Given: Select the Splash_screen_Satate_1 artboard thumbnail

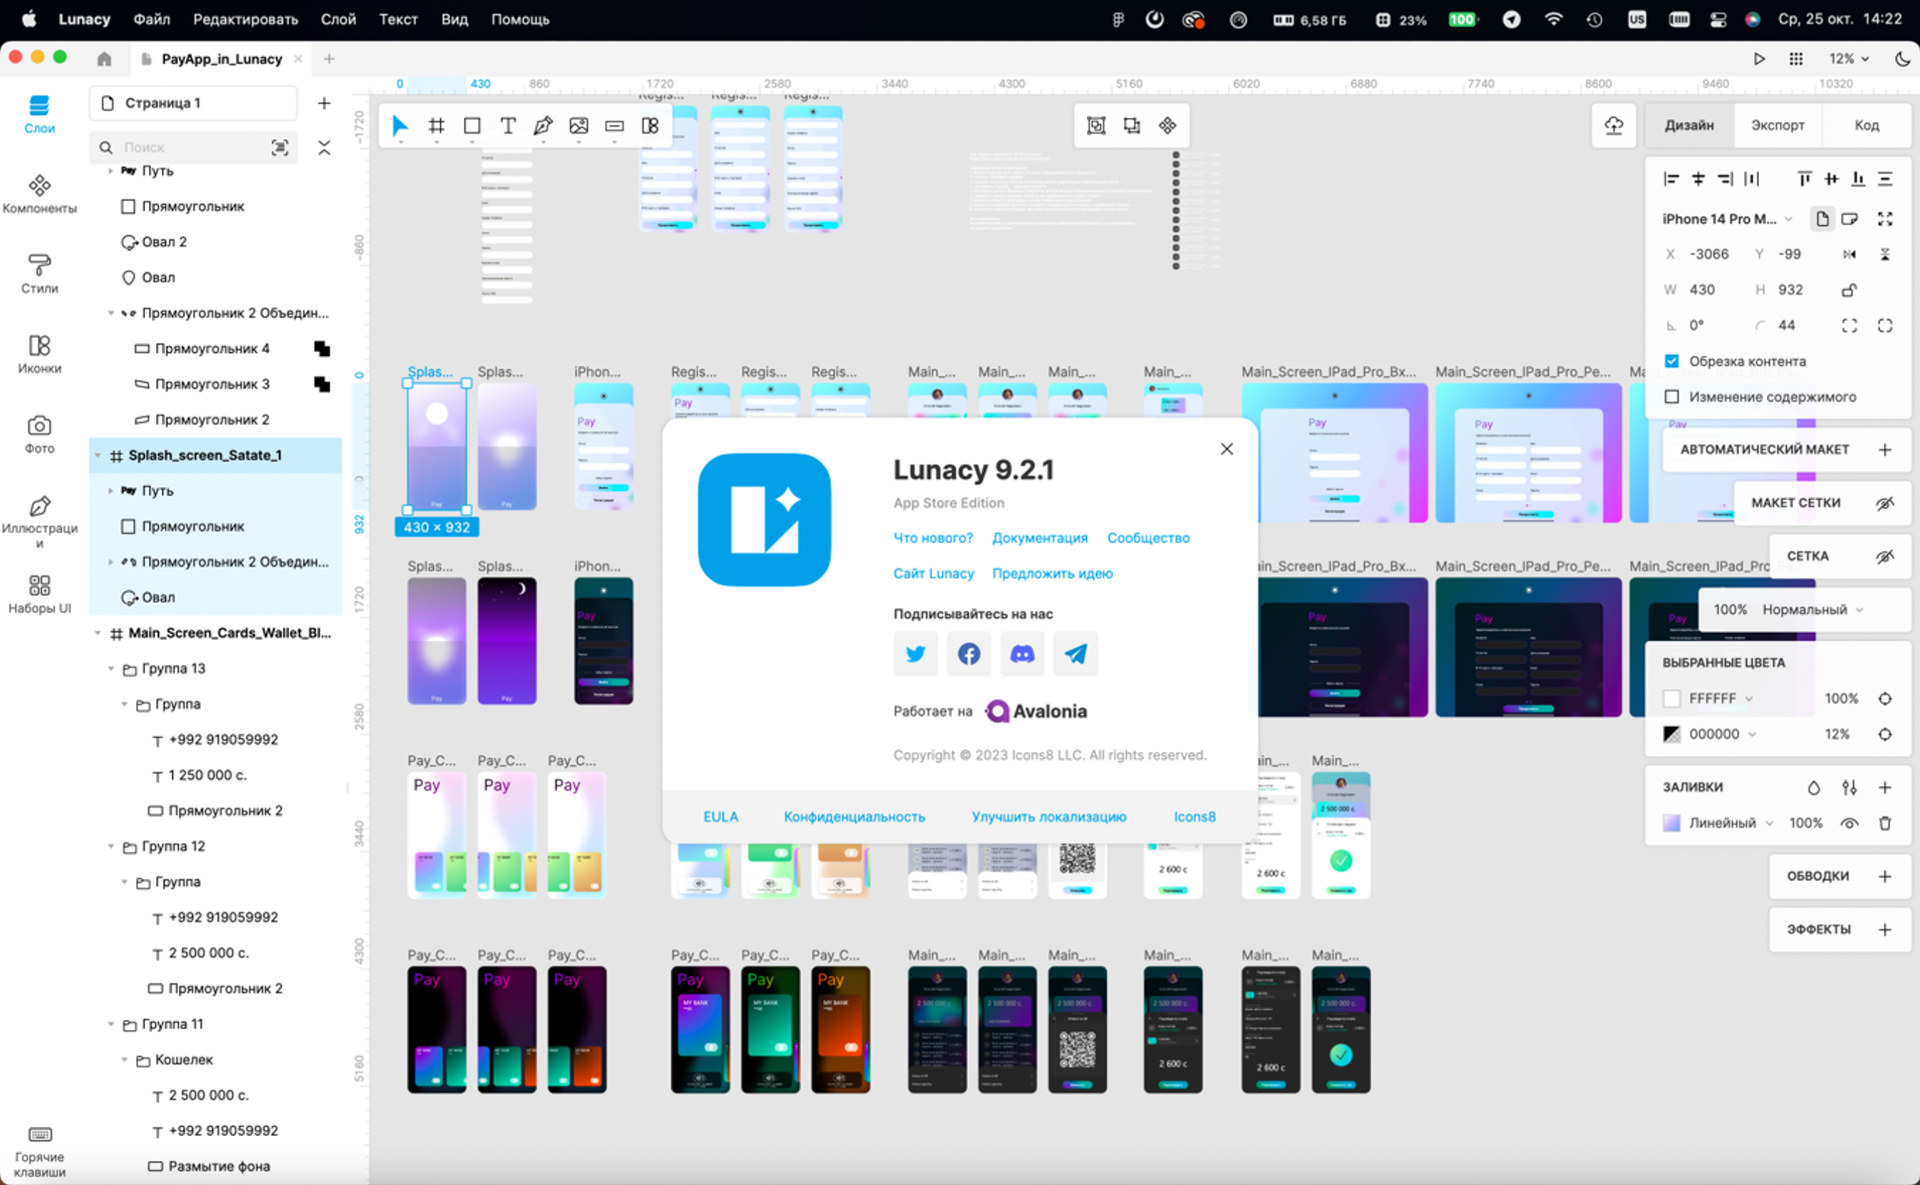Looking at the screenshot, I should click(437, 447).
